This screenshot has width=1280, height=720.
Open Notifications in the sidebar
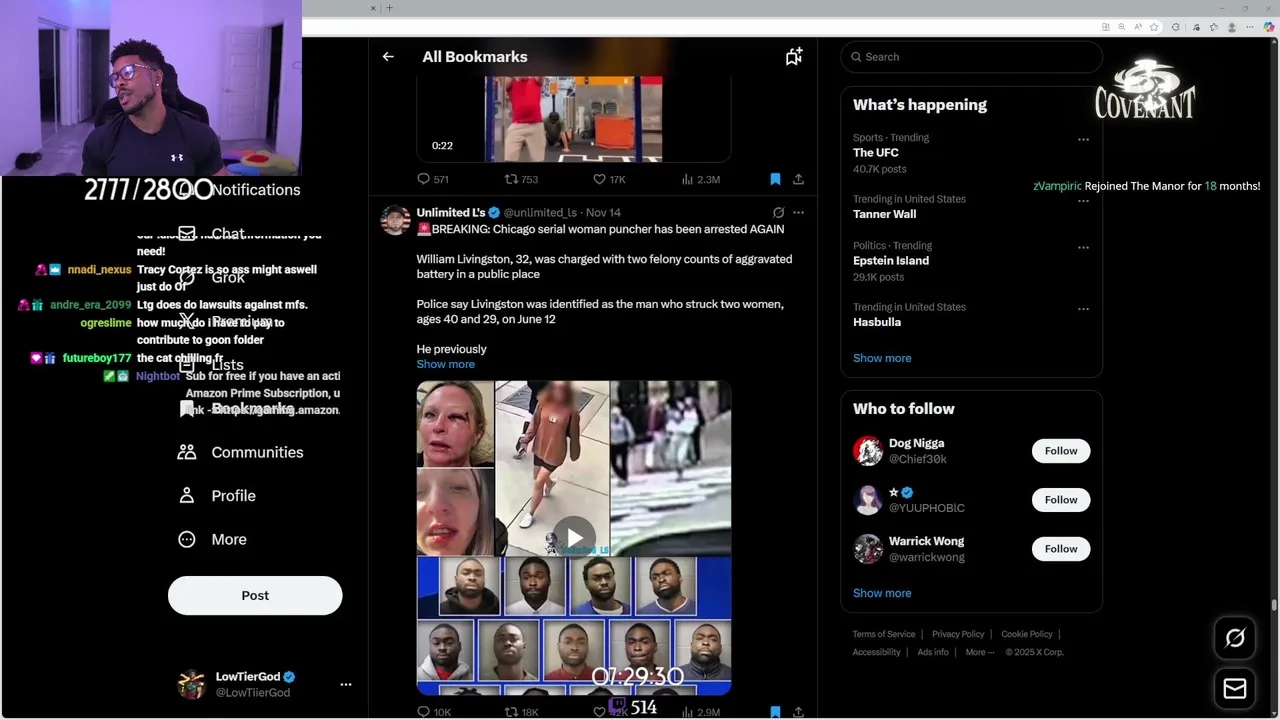[255, 190]
